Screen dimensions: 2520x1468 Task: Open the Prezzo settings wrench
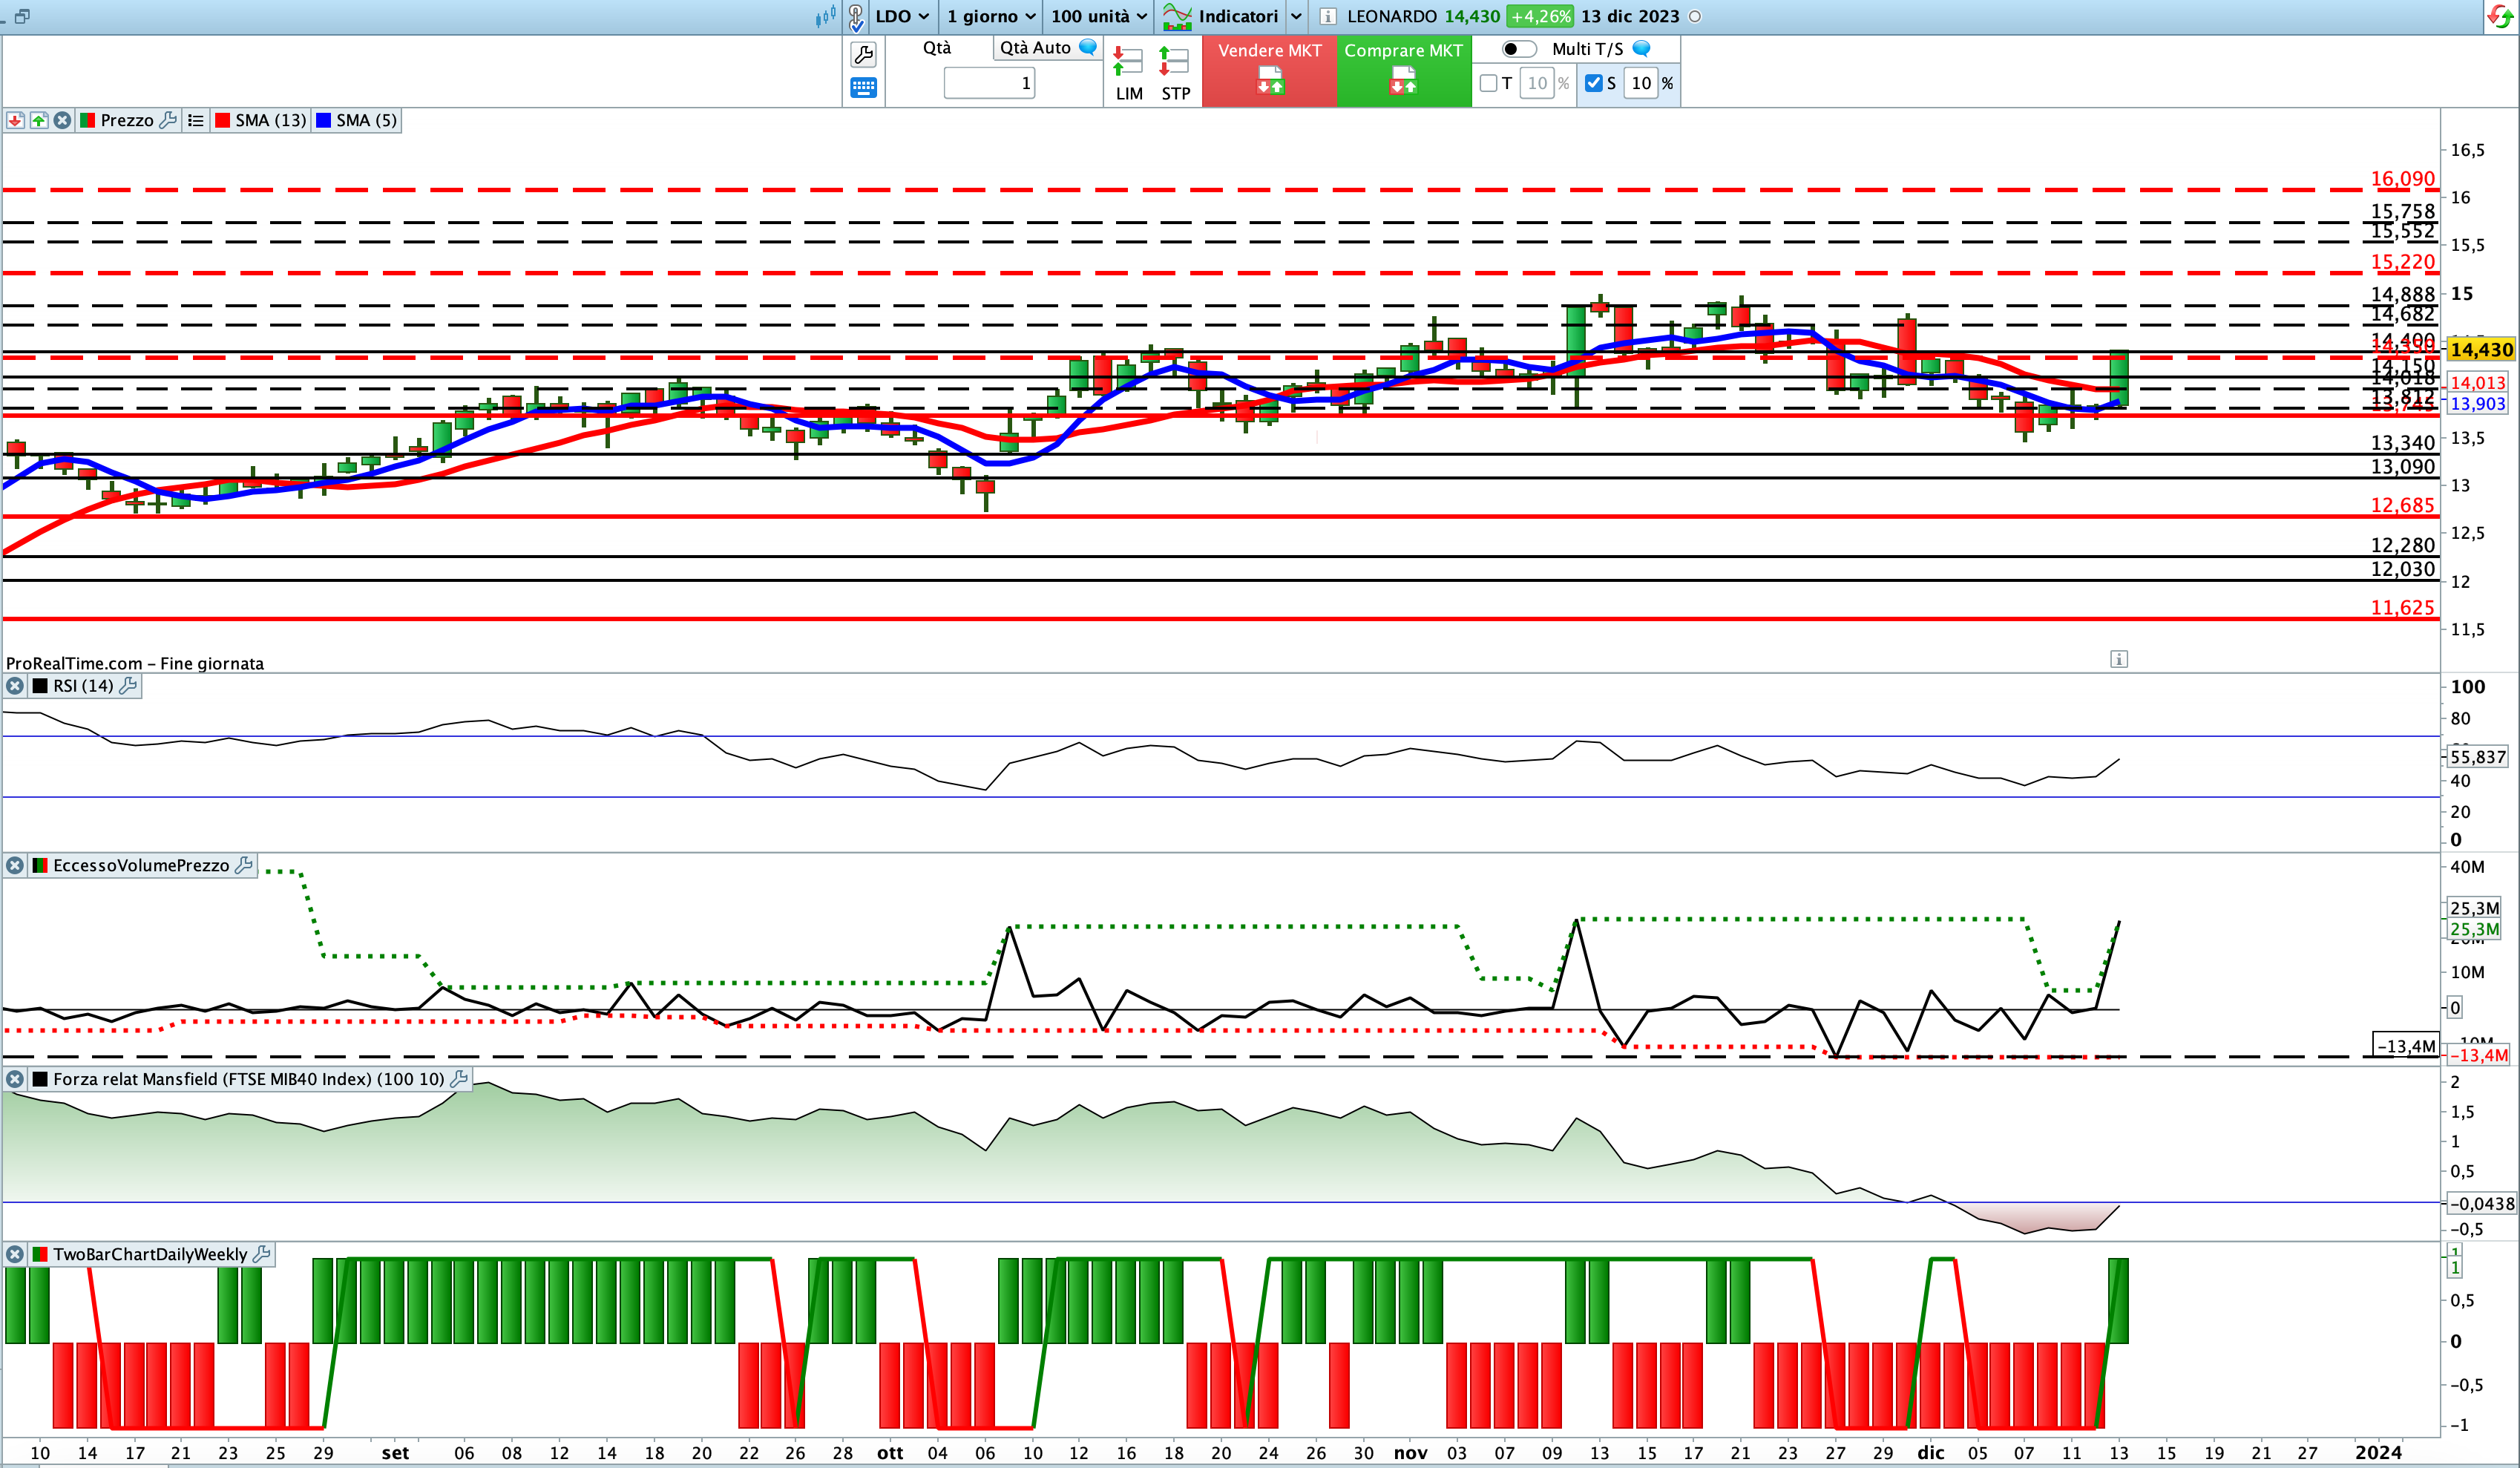click(x=168, y=120)
